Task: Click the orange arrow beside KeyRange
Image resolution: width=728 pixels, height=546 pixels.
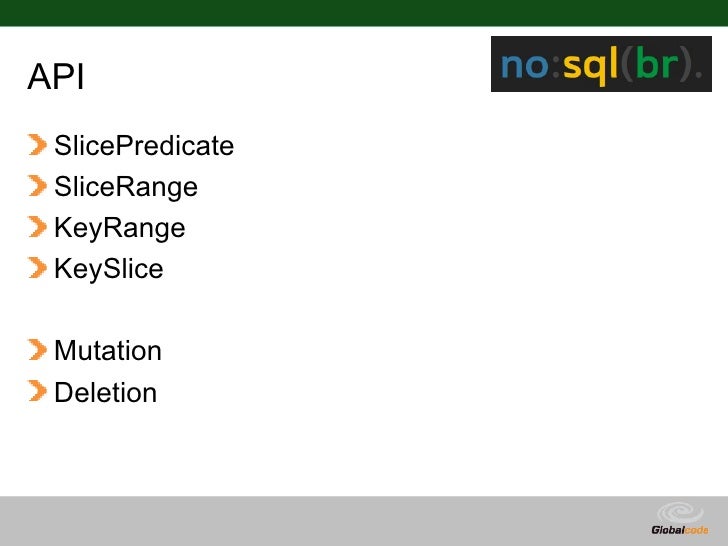Action: (x=37, y=227)
